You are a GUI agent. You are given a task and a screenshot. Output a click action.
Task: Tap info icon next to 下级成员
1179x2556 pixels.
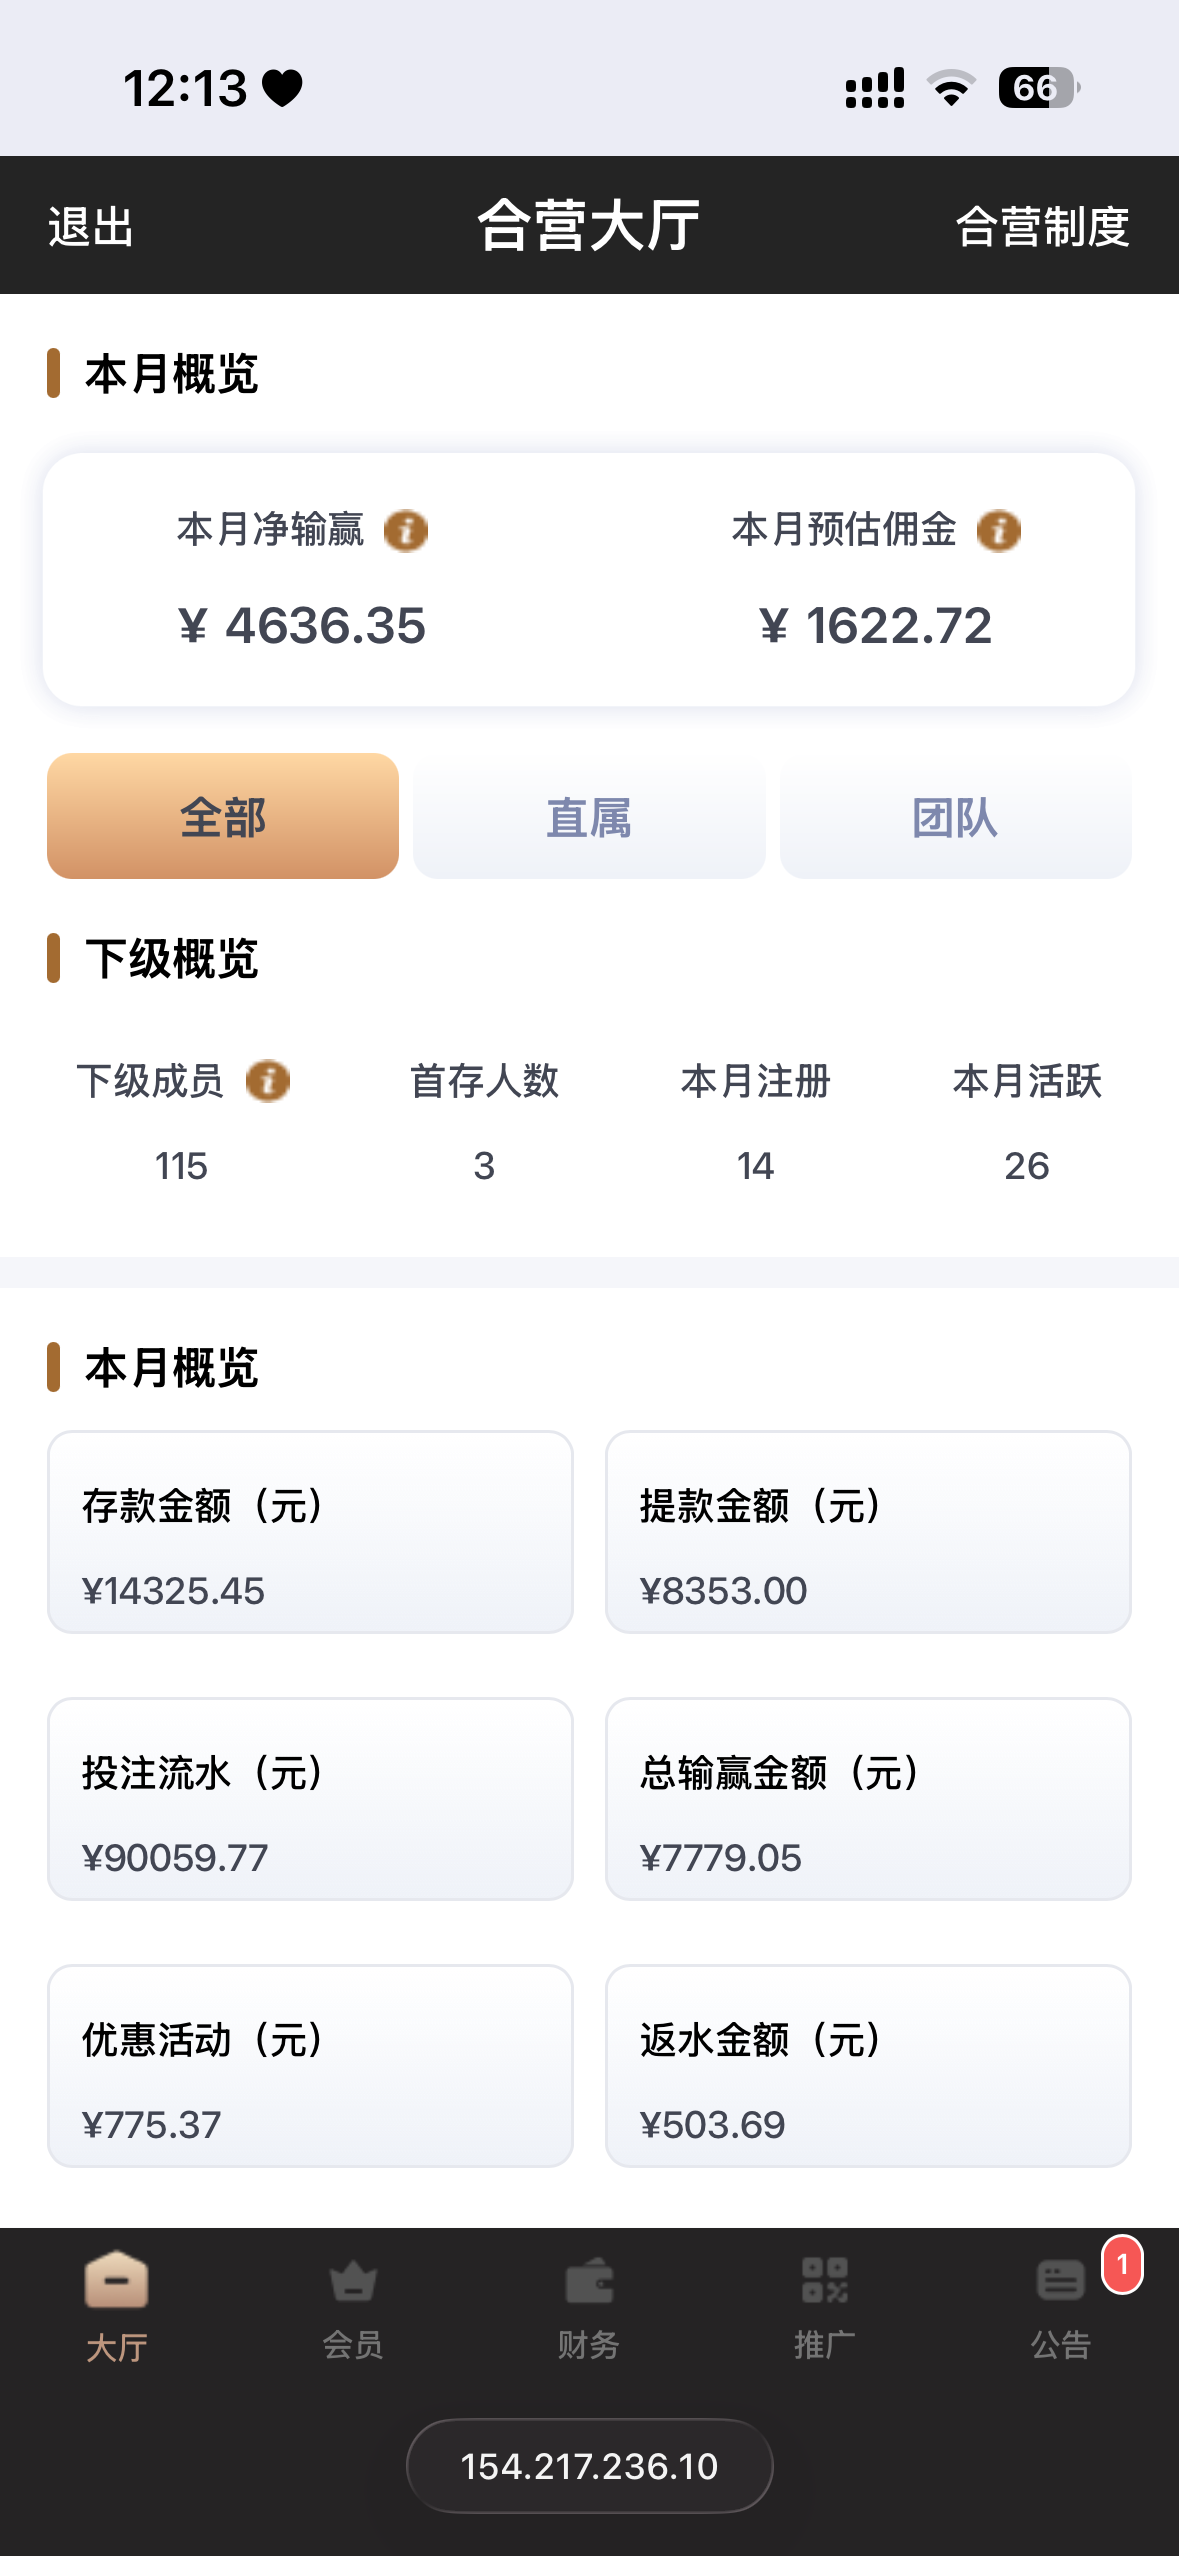coord(268,1081)
